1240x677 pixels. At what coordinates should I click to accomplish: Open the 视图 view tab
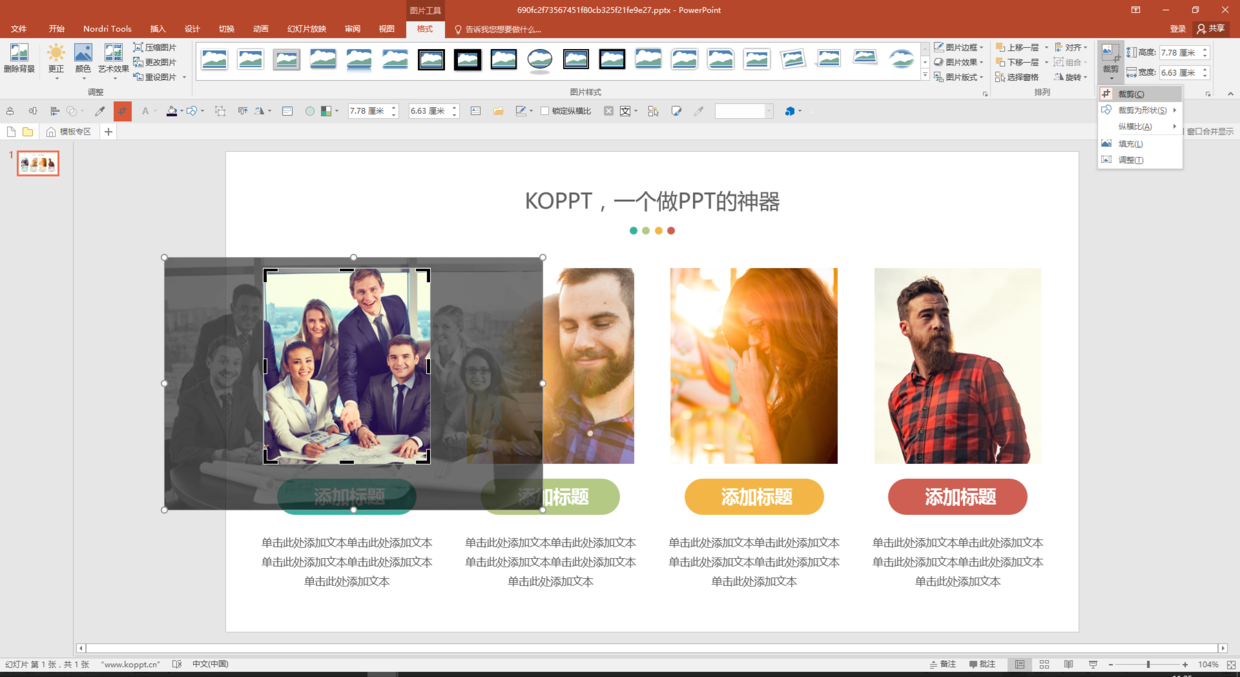tap(387, 29)
